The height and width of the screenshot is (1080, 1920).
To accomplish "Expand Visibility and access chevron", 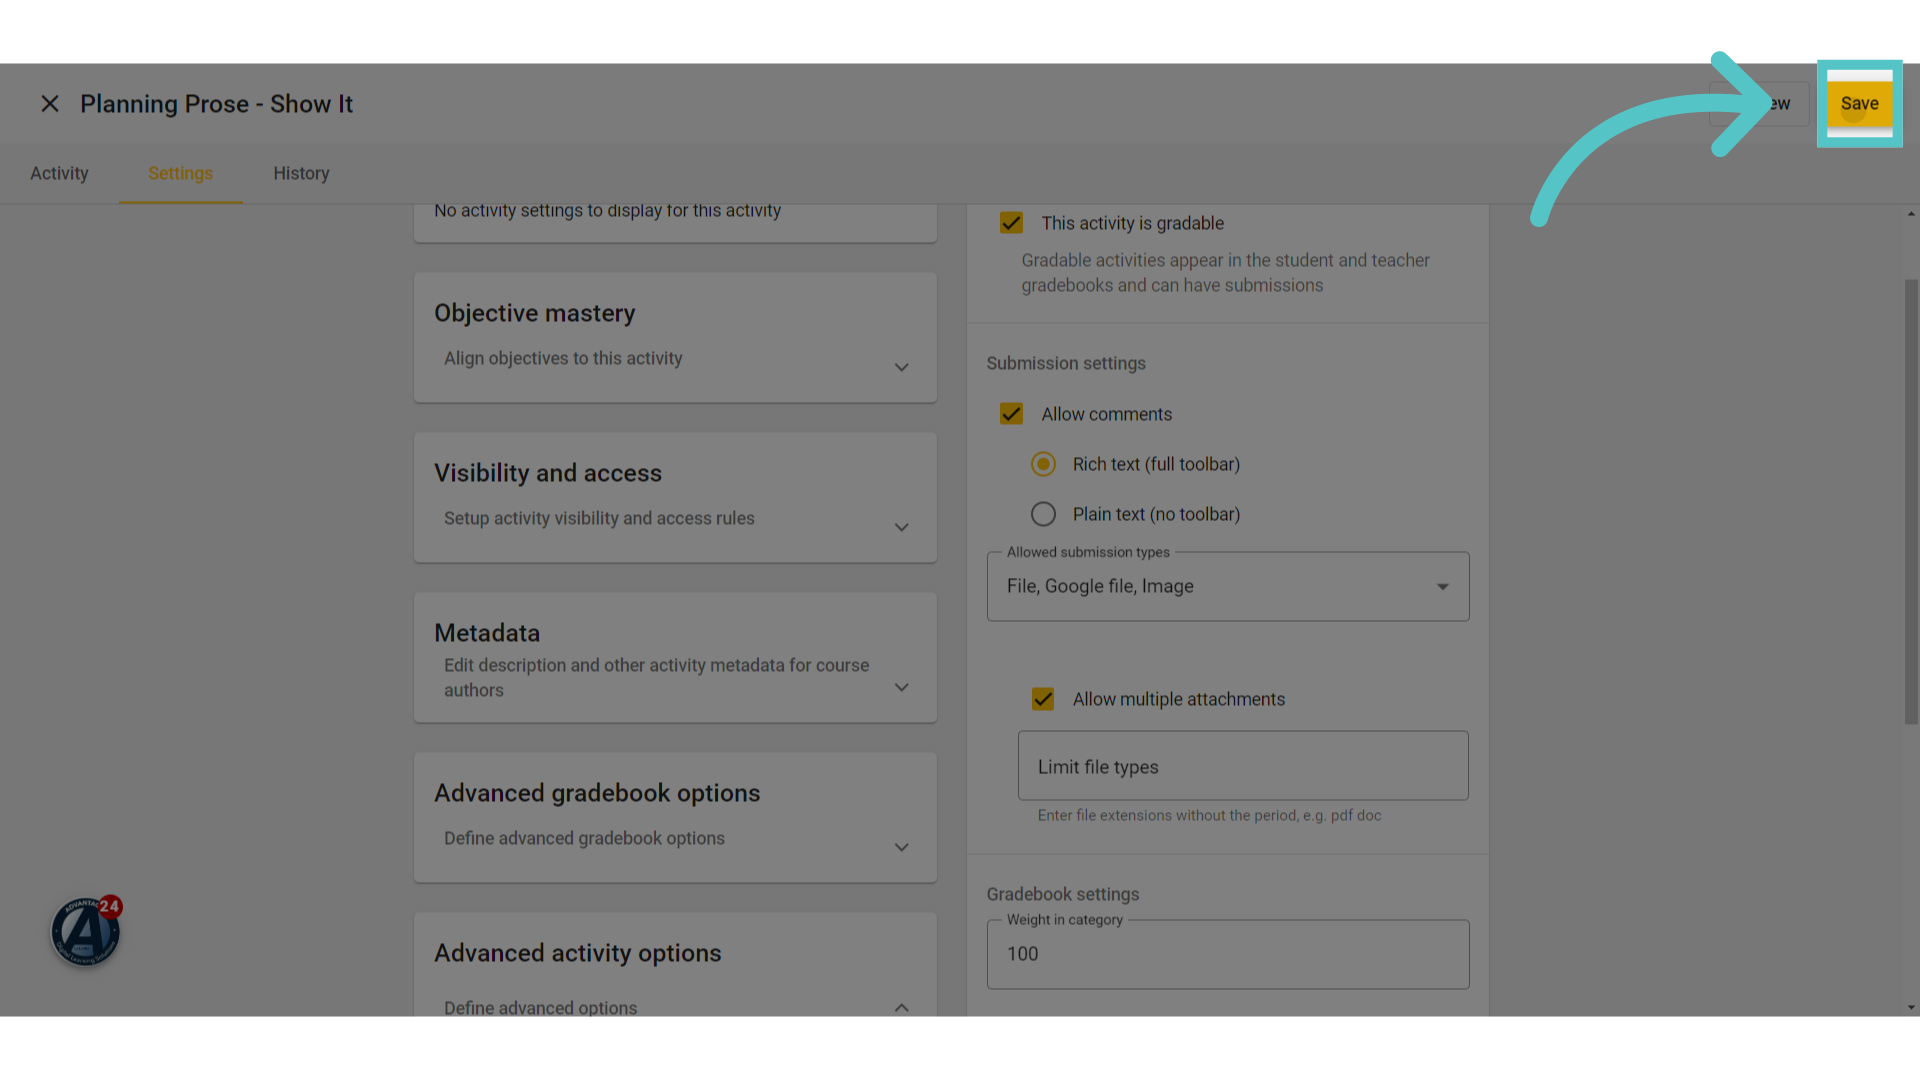I will 901,527.
